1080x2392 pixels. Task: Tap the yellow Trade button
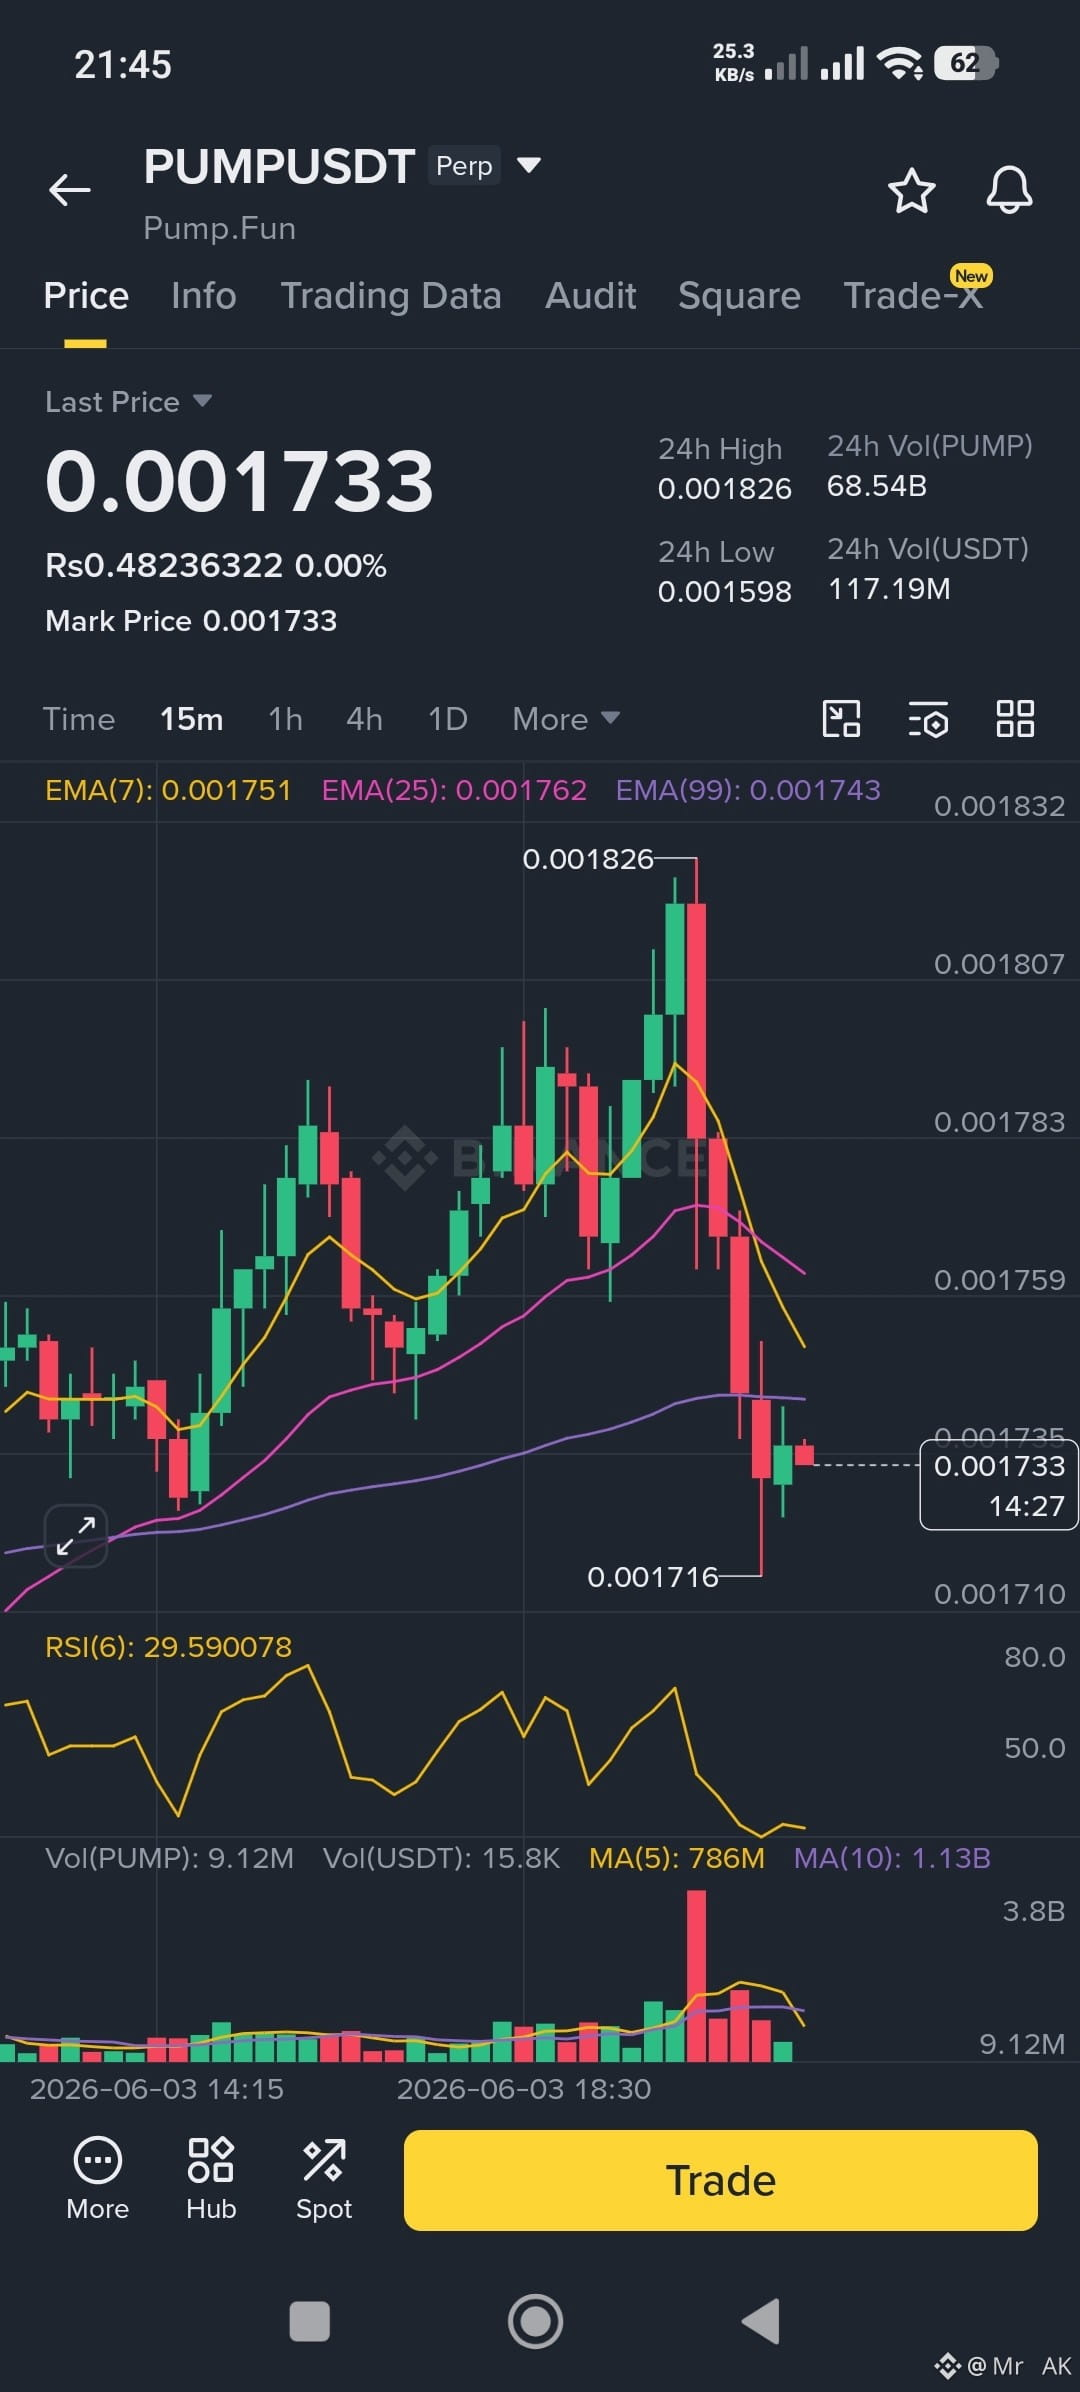720,2180
